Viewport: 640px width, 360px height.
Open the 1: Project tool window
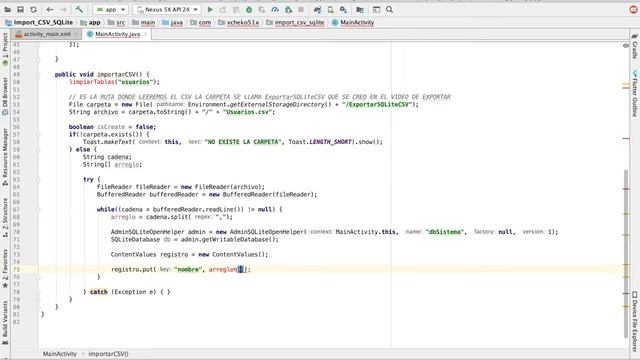click(x=5, y=49)
